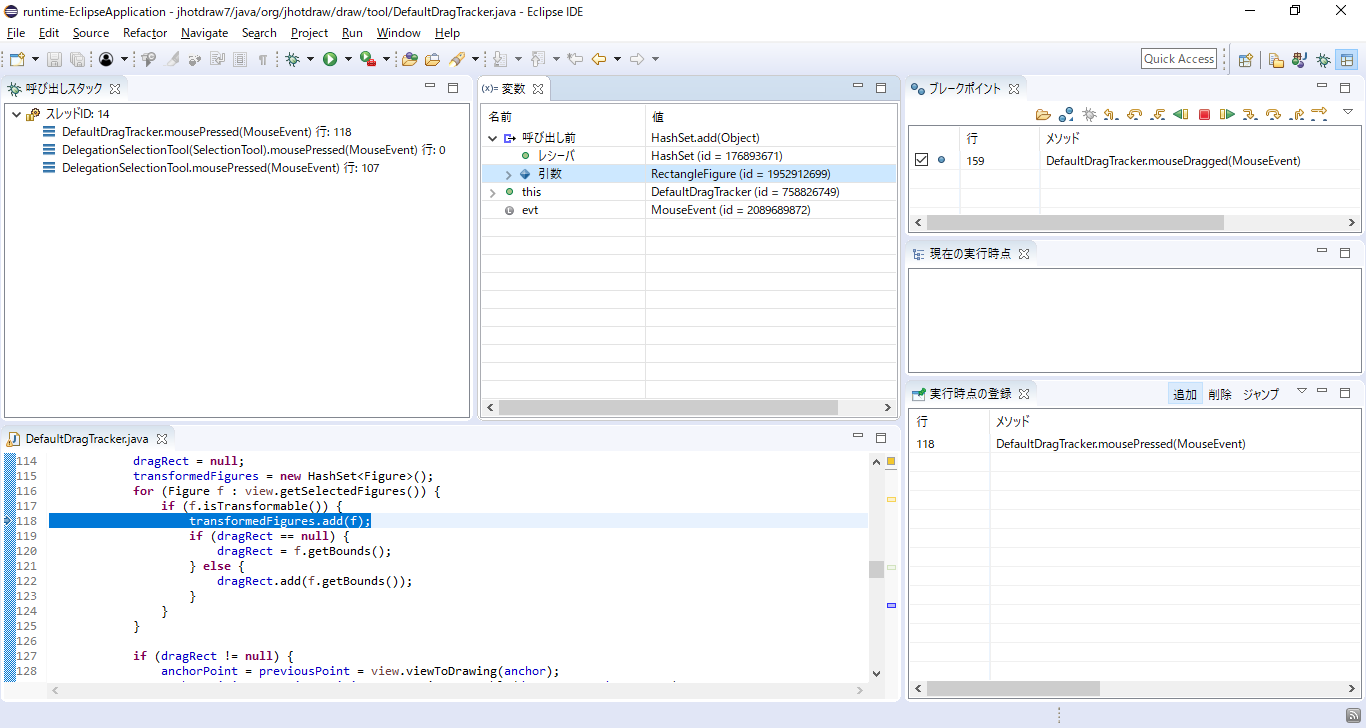The width and height of the screenshot is (1366, 728).
Task: Collapse the スレッドID: 14 tree node
Action: coord(17,114)
